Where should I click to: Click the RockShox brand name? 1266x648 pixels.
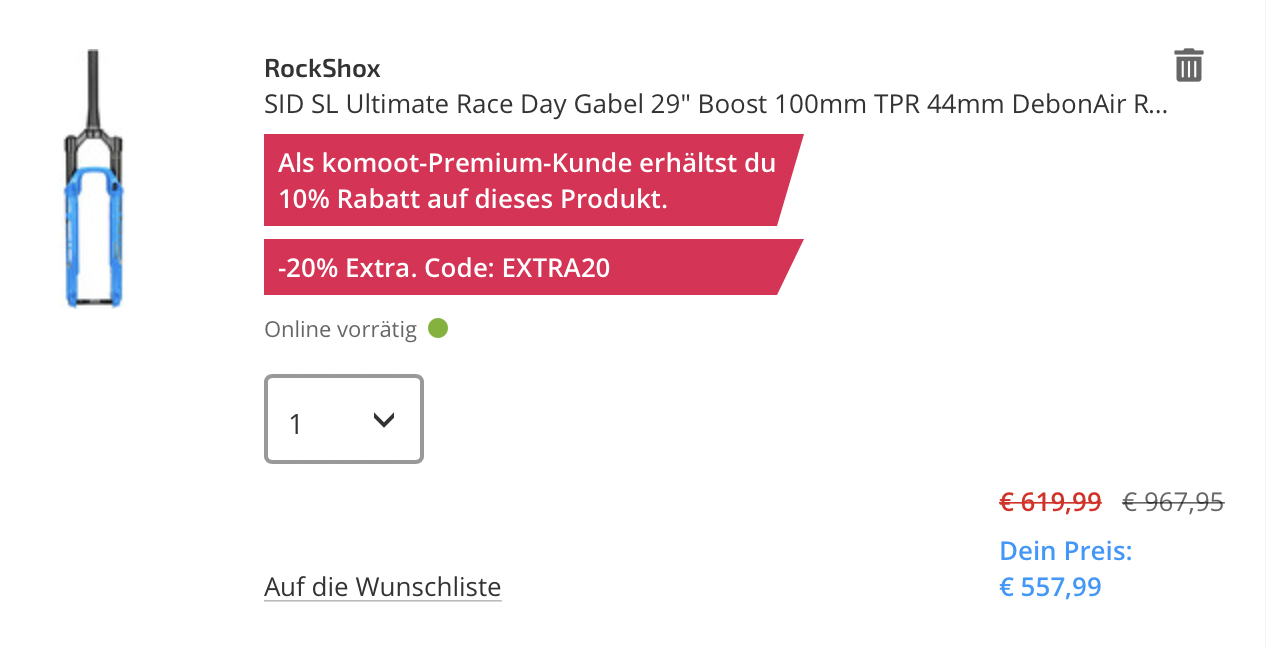pyautogui.click(x=322, y=69)
